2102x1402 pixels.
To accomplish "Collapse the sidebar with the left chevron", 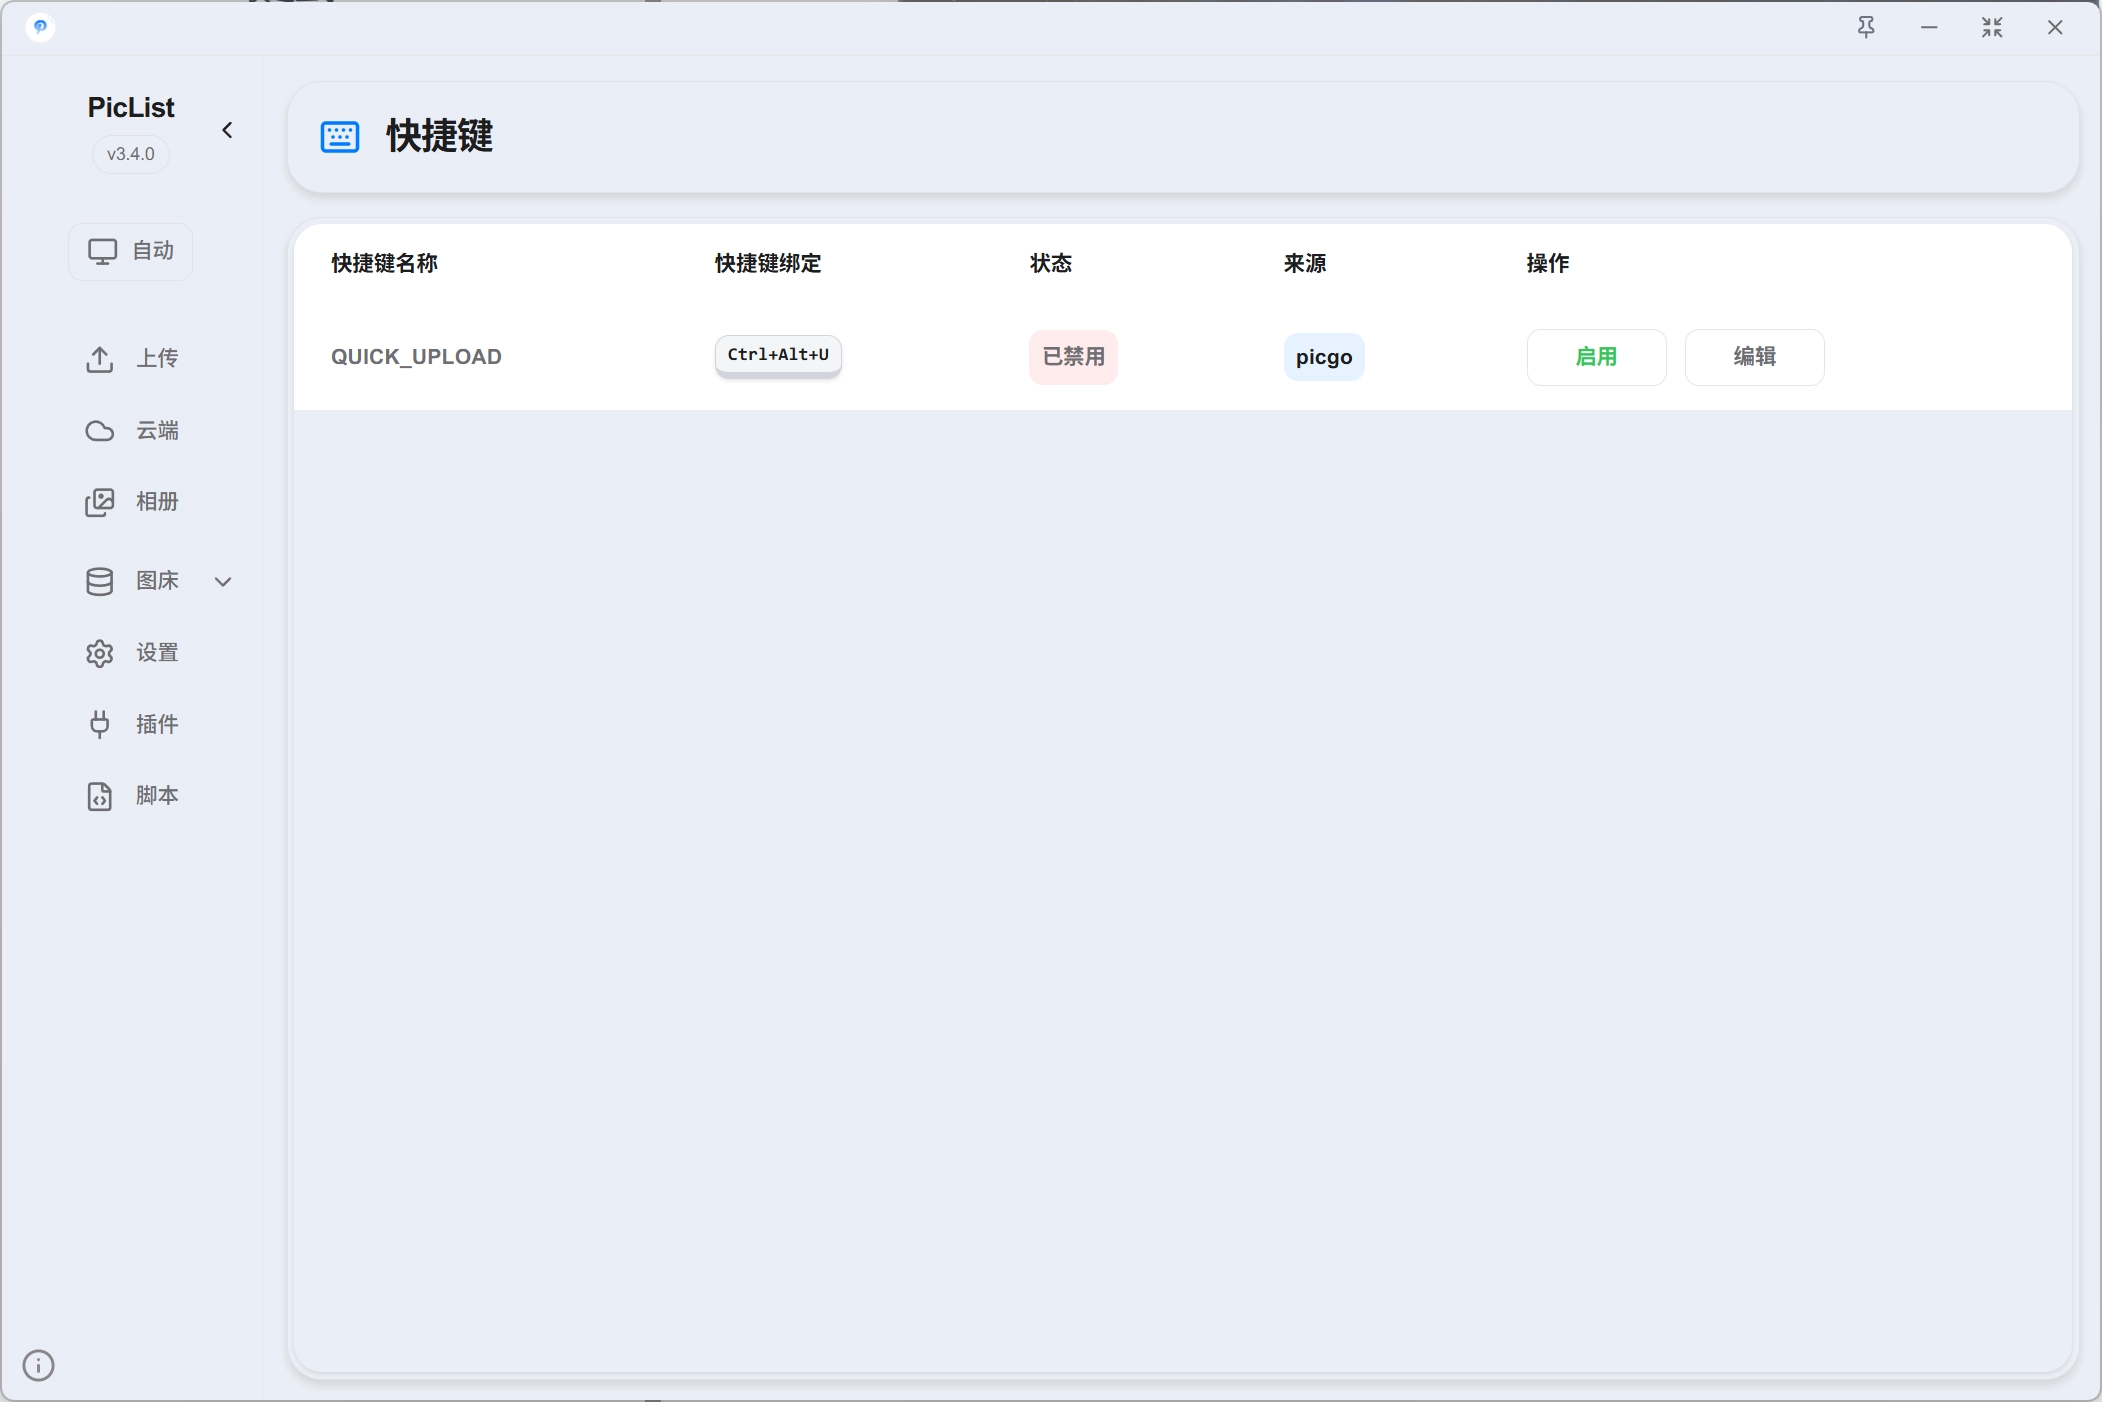I will tap(227, 130).
